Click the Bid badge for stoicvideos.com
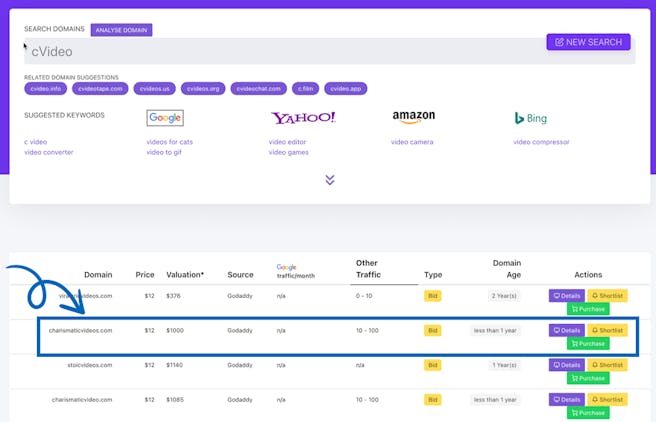Viewport: 656px width, 422px height. (x=433, y=365)
